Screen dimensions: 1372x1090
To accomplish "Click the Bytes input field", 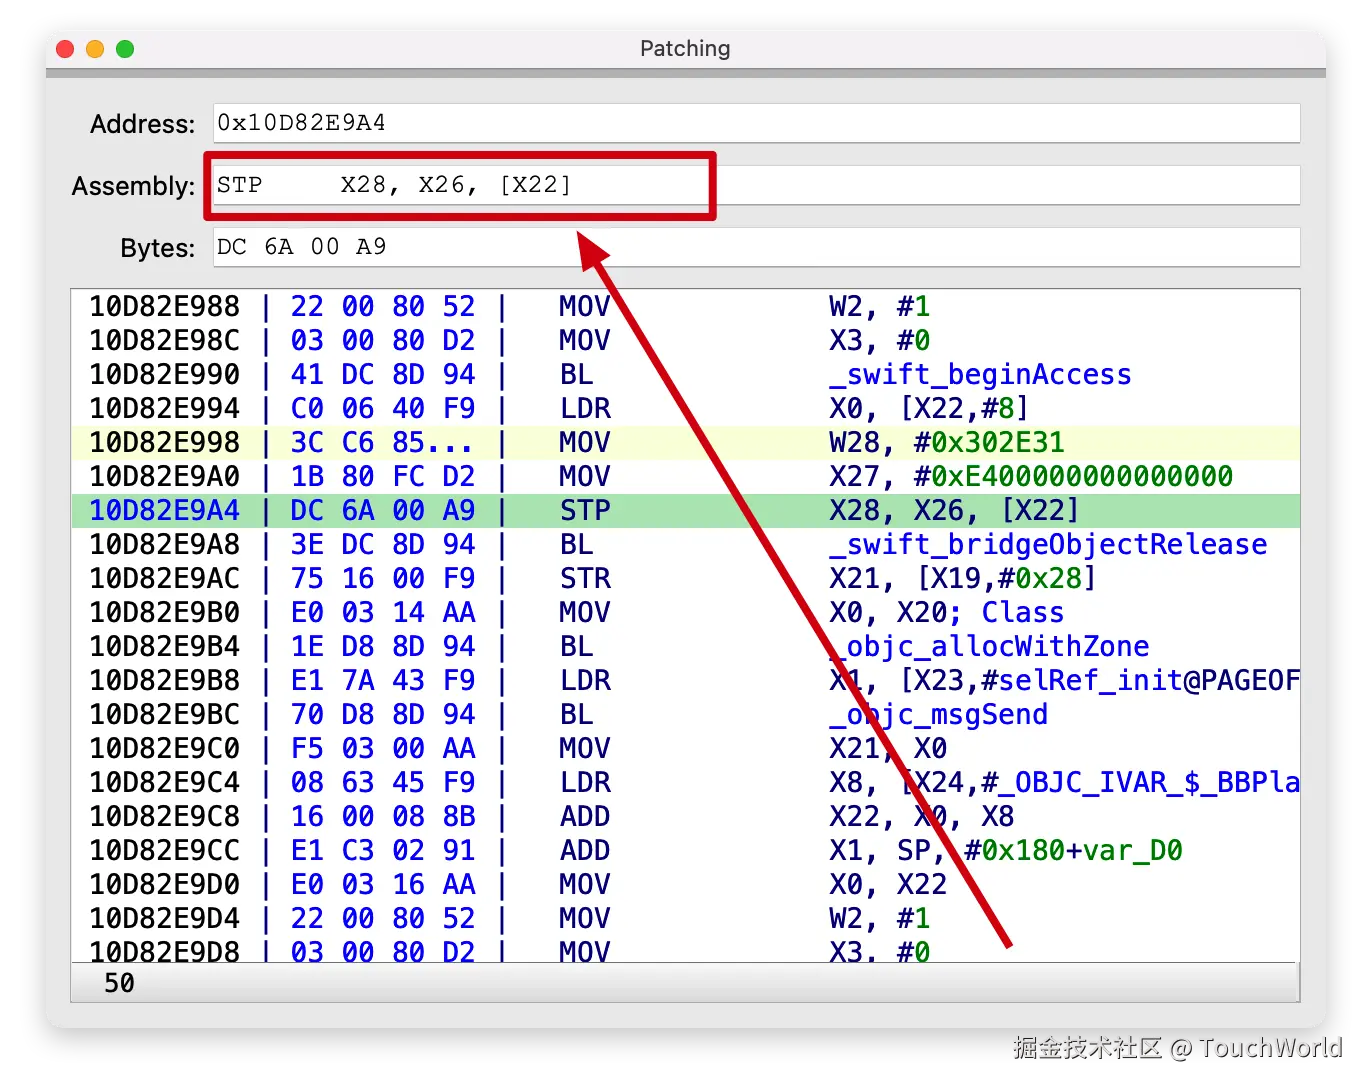I will (x=756, y=247).
